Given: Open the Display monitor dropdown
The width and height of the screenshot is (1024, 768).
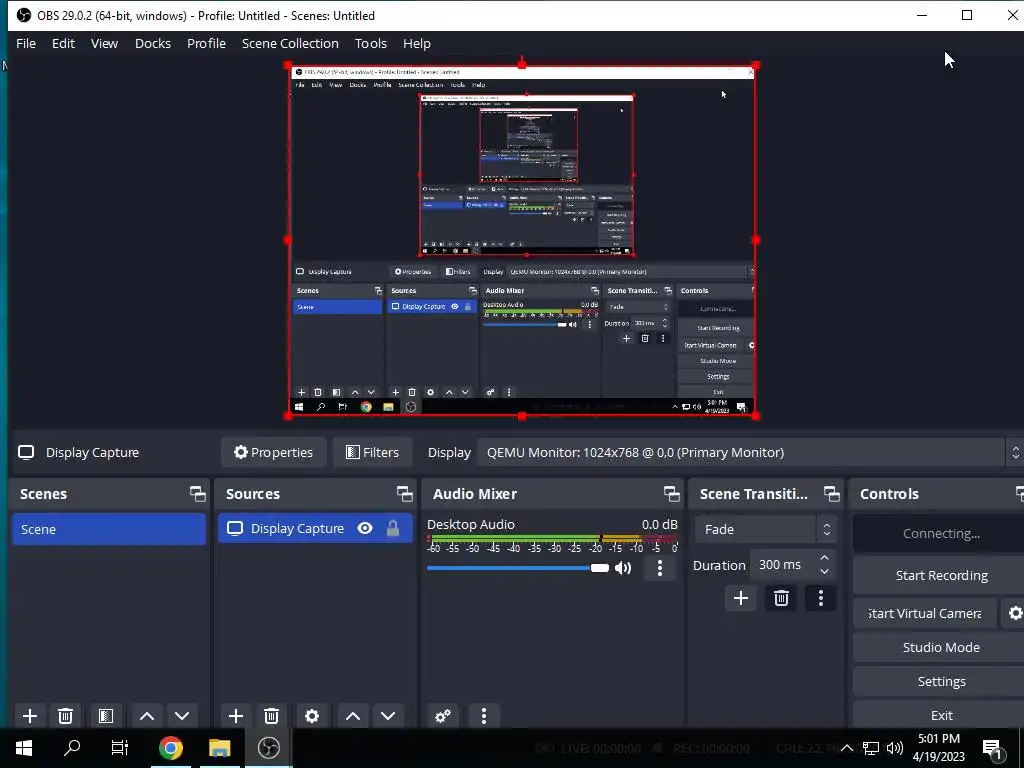Looking at the screenshot, I should click(x=750, y=452).
